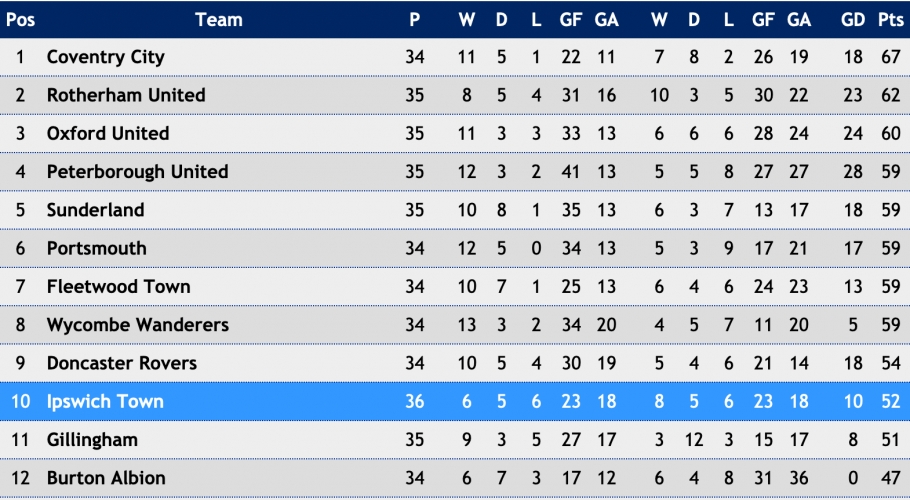This screenshot has width=910, height=500.
Task: Click the P (played) column header
Action: pos(414,20)
